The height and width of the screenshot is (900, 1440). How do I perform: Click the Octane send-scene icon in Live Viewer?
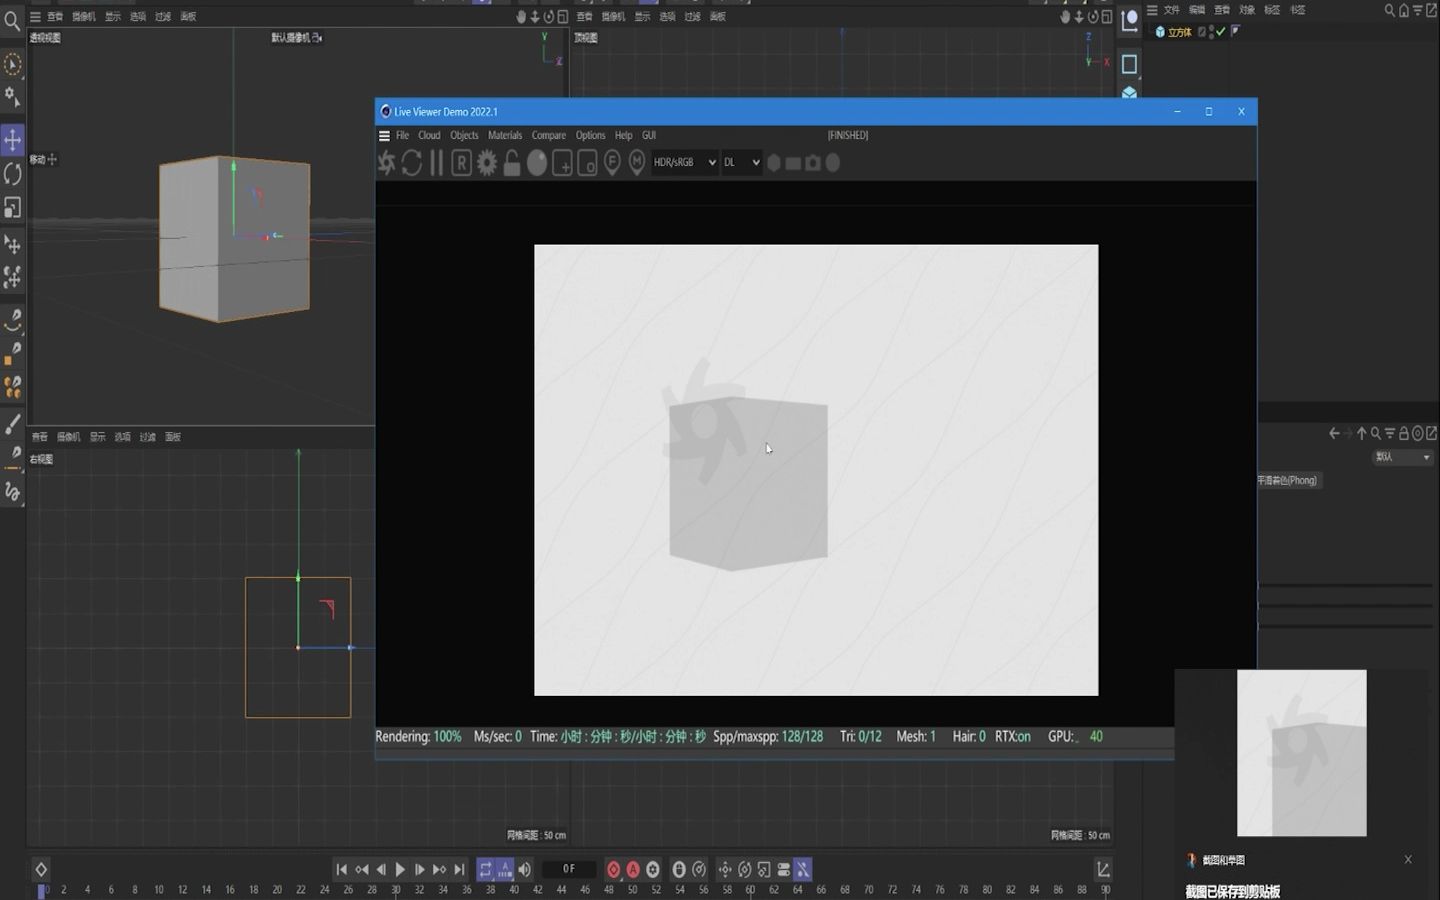pyautogui.click(x=387, y=163)
